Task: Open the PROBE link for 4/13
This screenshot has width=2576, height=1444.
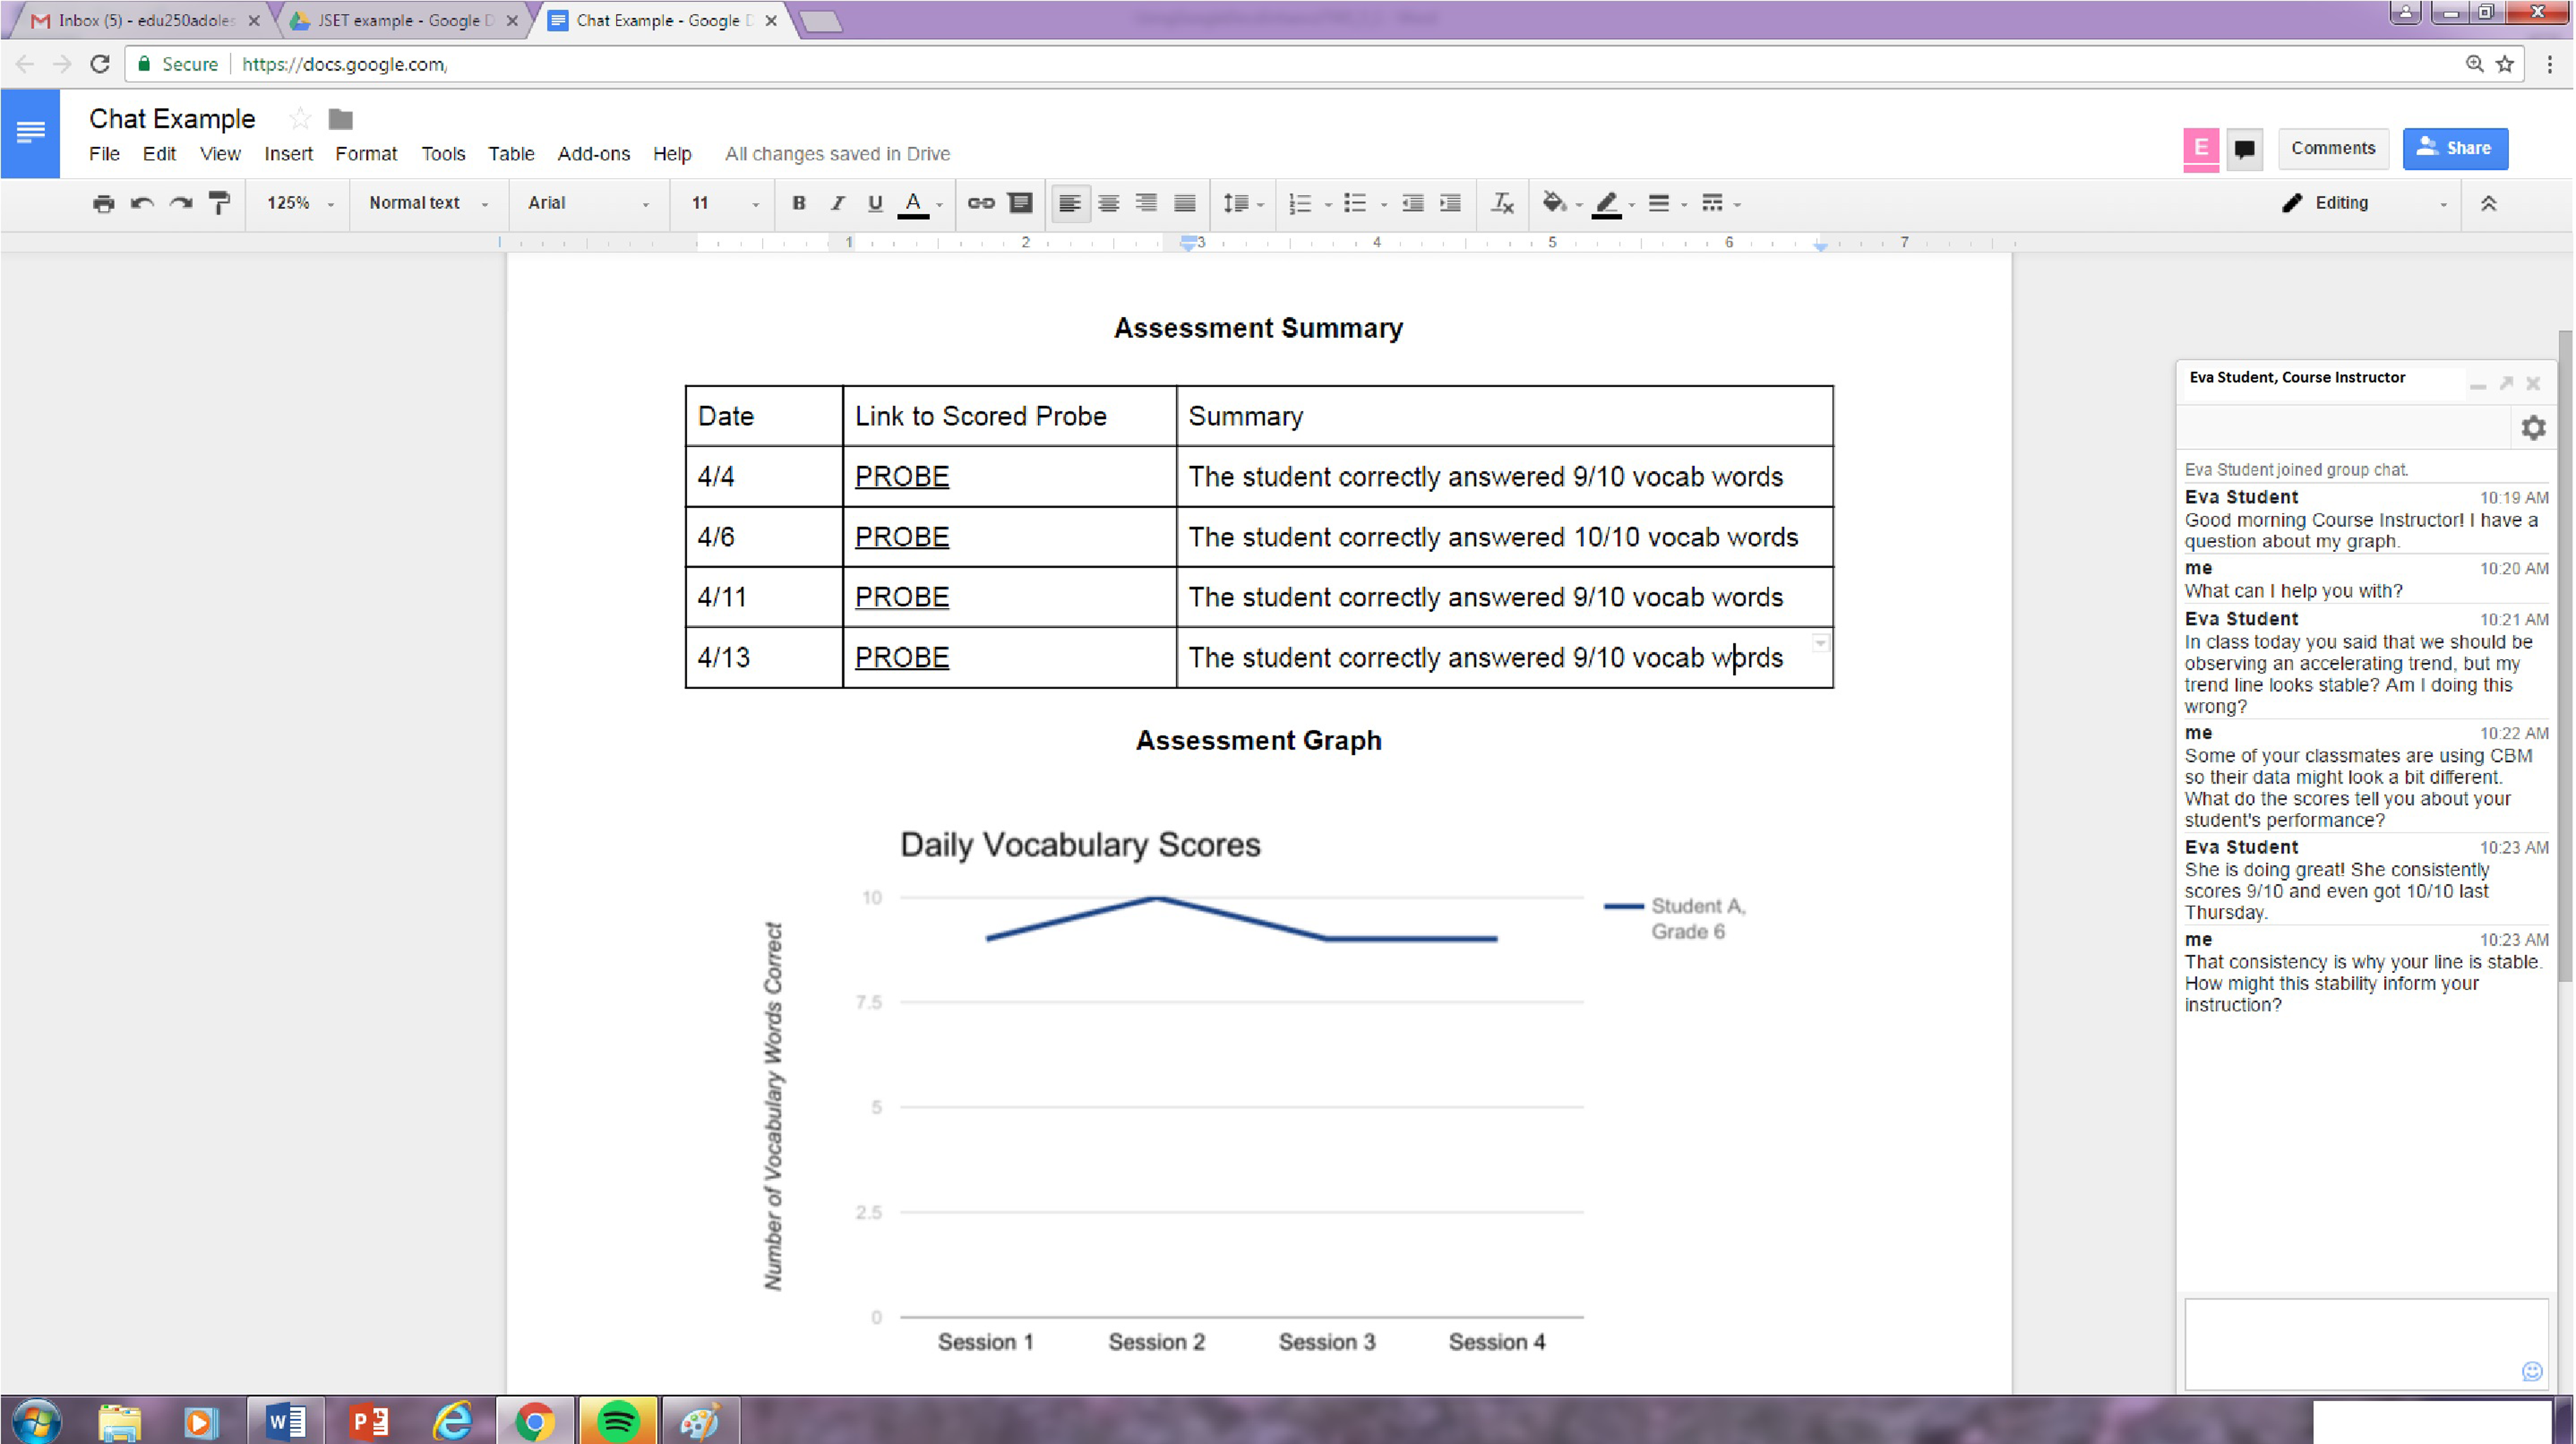Action: click(901, 657)
